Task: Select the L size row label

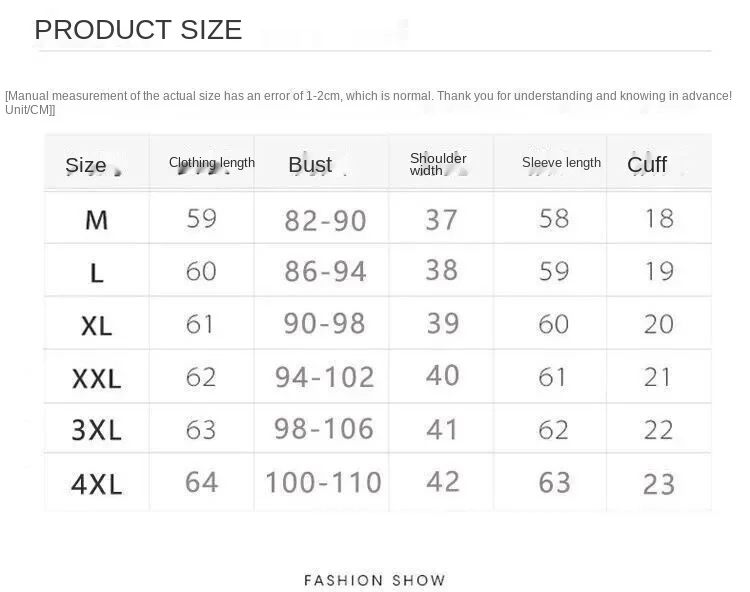Action: click(x=97, y=272)
